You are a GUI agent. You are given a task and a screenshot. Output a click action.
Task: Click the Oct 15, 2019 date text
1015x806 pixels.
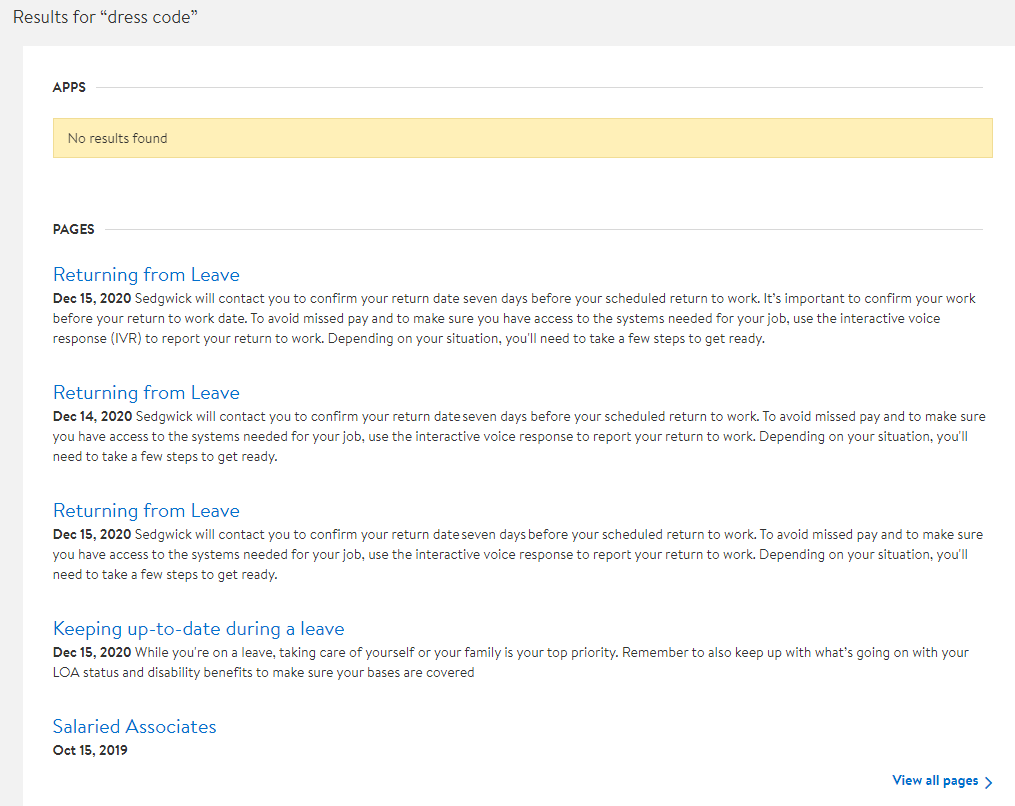pyautogui.click(x=90, y=750)
